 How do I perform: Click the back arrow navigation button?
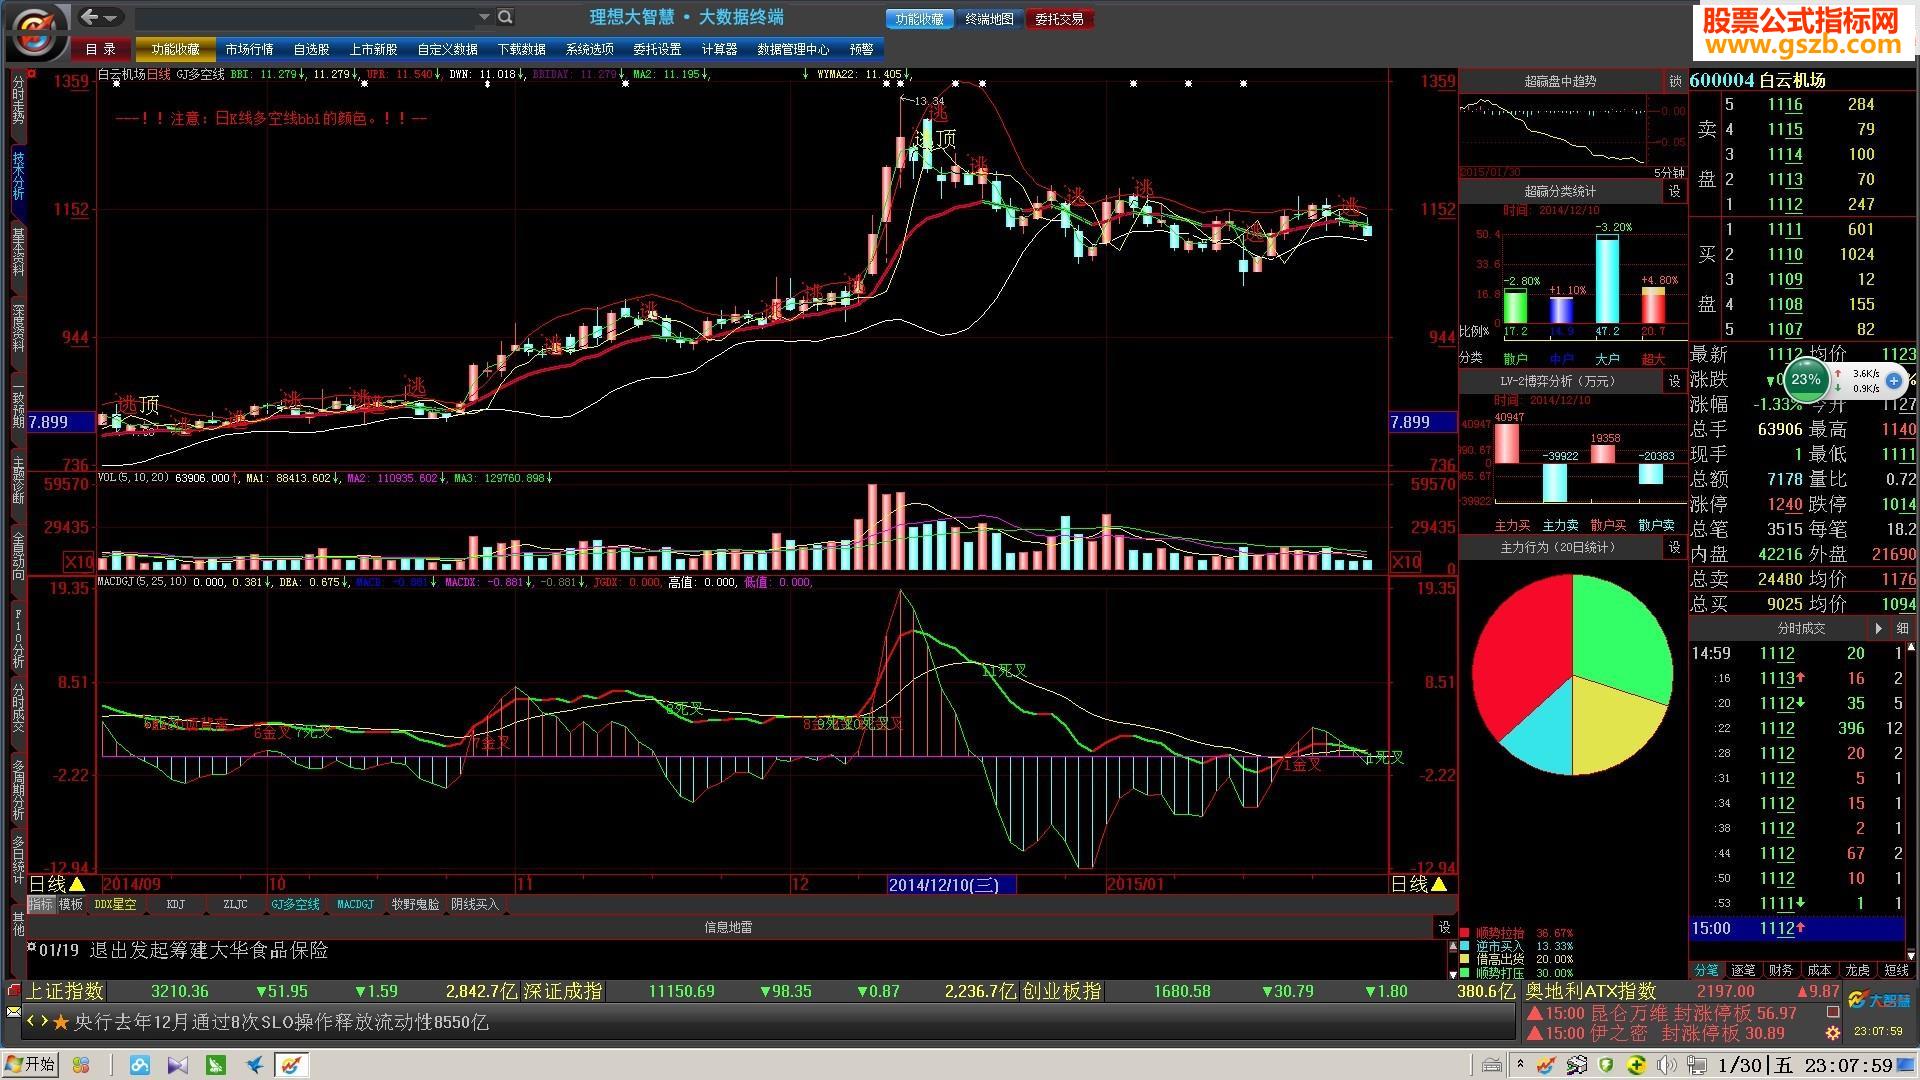pos(90,17)
